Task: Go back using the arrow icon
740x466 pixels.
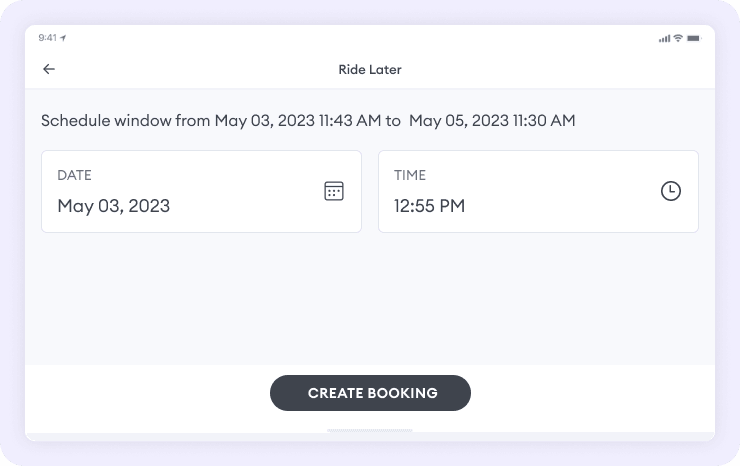Action: tap(49, 69)
